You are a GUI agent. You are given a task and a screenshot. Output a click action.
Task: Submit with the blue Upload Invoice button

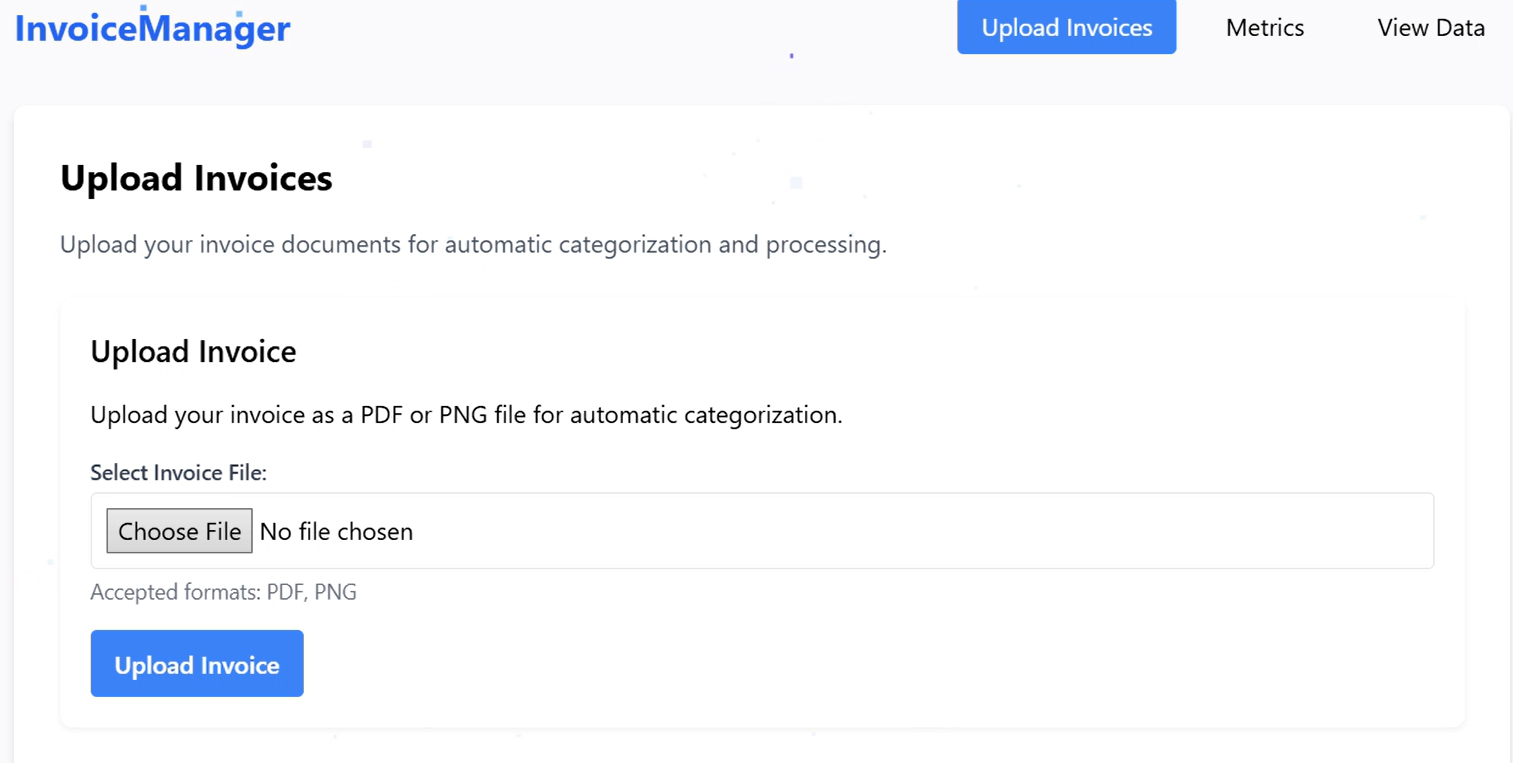click(197, 664)
